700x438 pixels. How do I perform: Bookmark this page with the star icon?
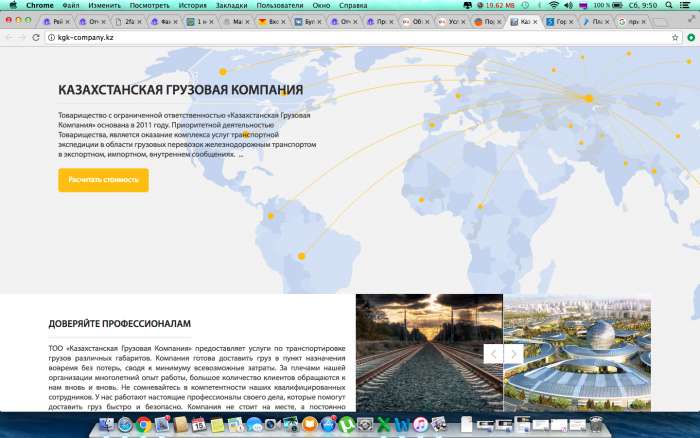click(x=675, y=38)
